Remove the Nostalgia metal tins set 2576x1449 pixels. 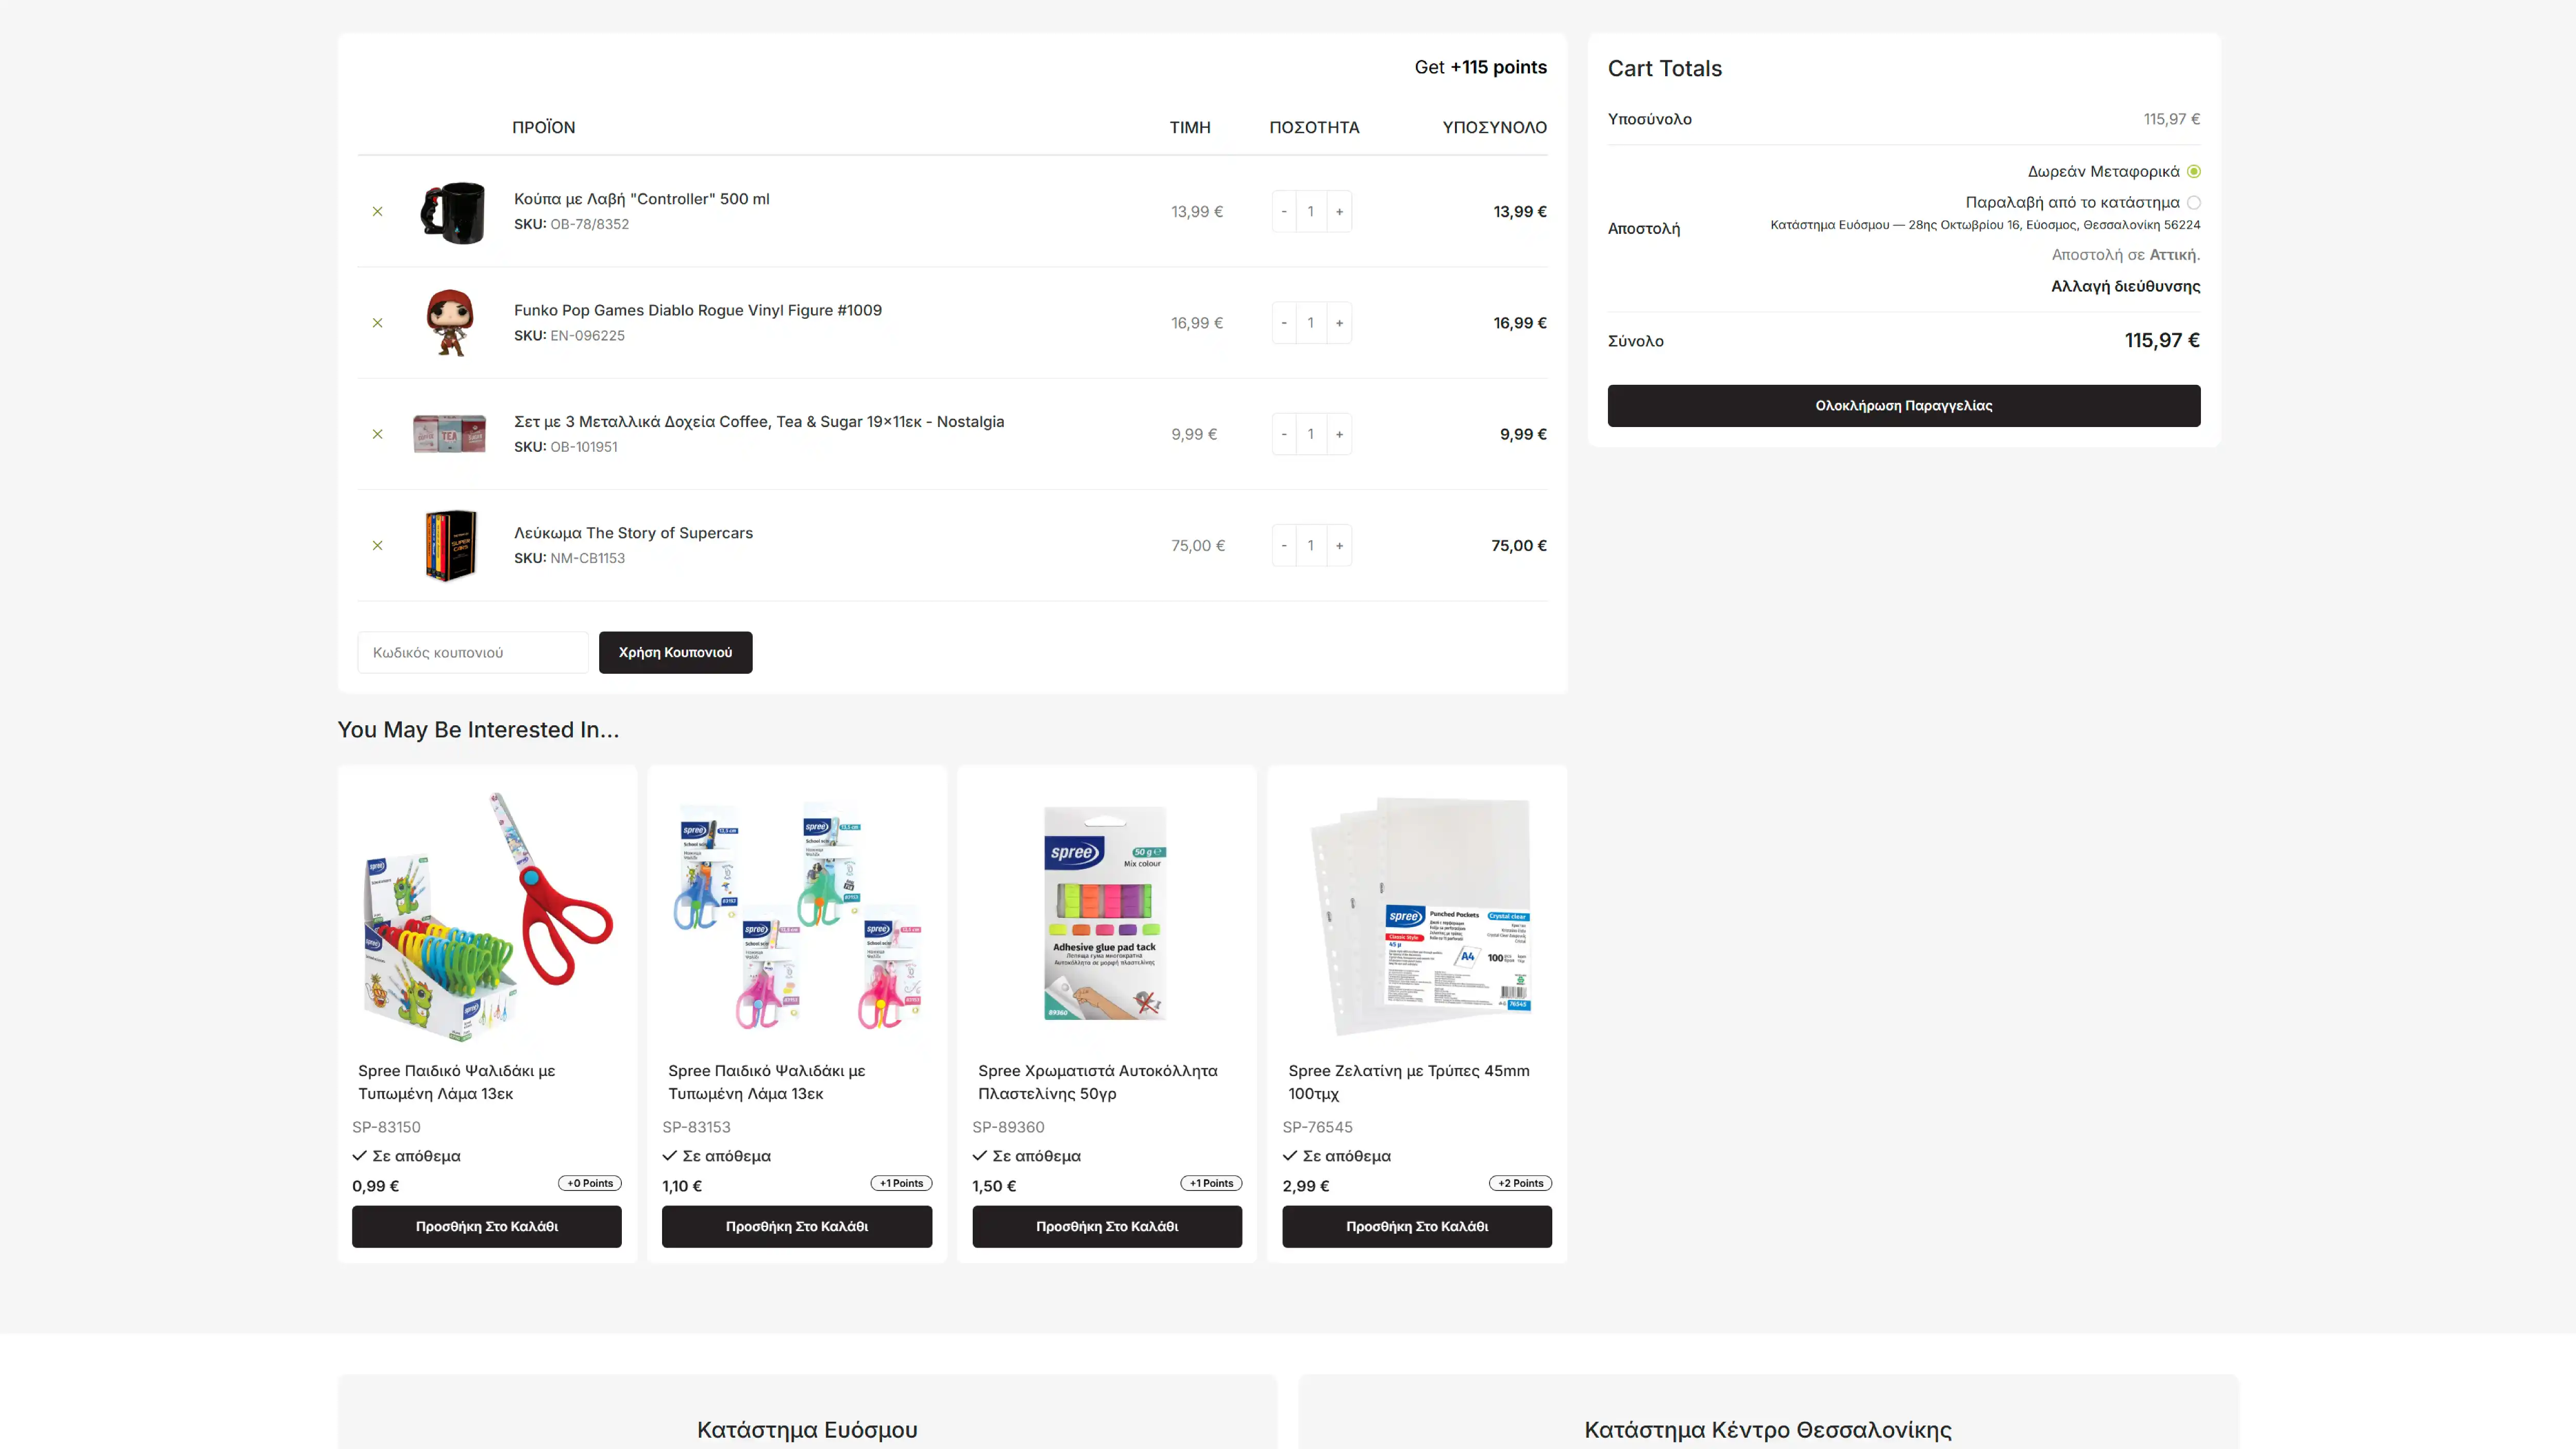[x=377, y=434]
